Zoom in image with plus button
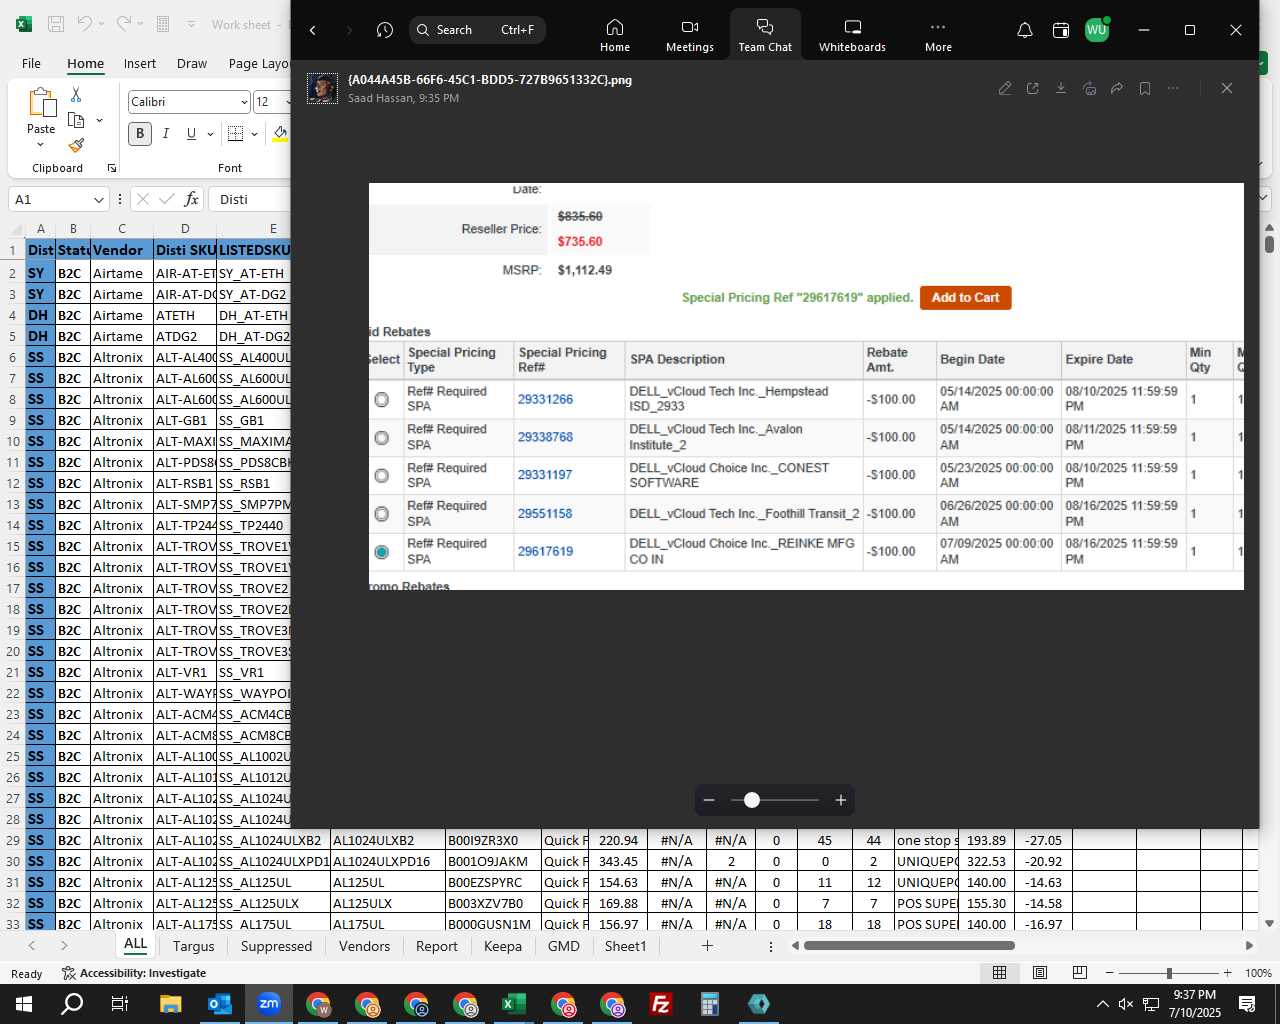 pyautogui.click(x=841, y=800)
